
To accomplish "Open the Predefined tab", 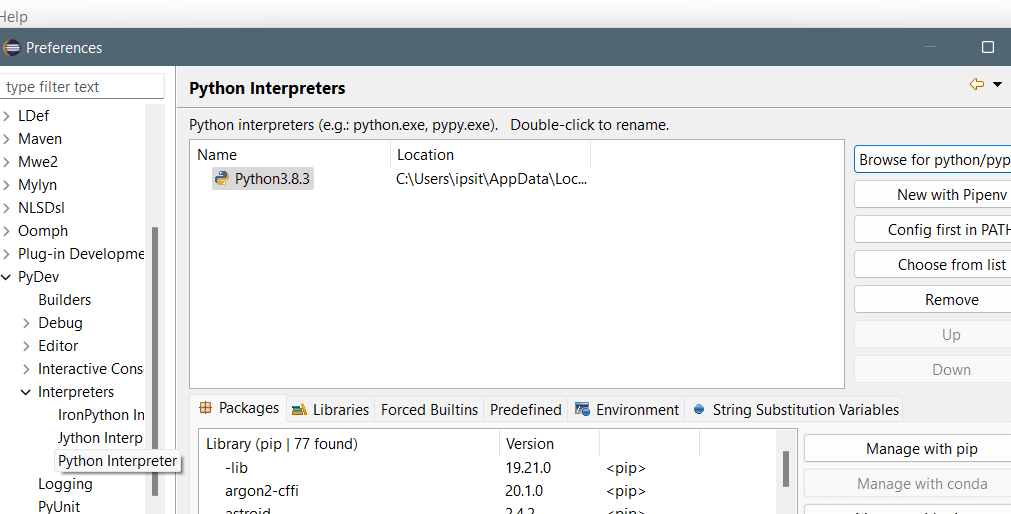I will tap(525, 409).
